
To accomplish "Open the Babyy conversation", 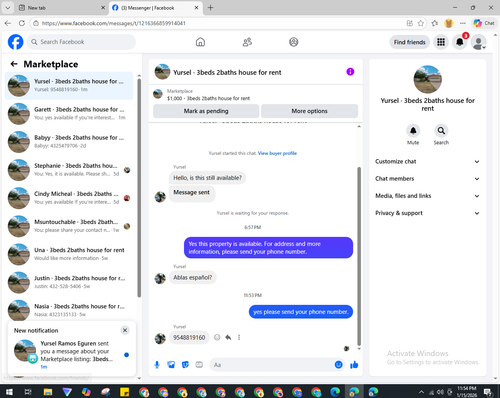I will 69,142.
